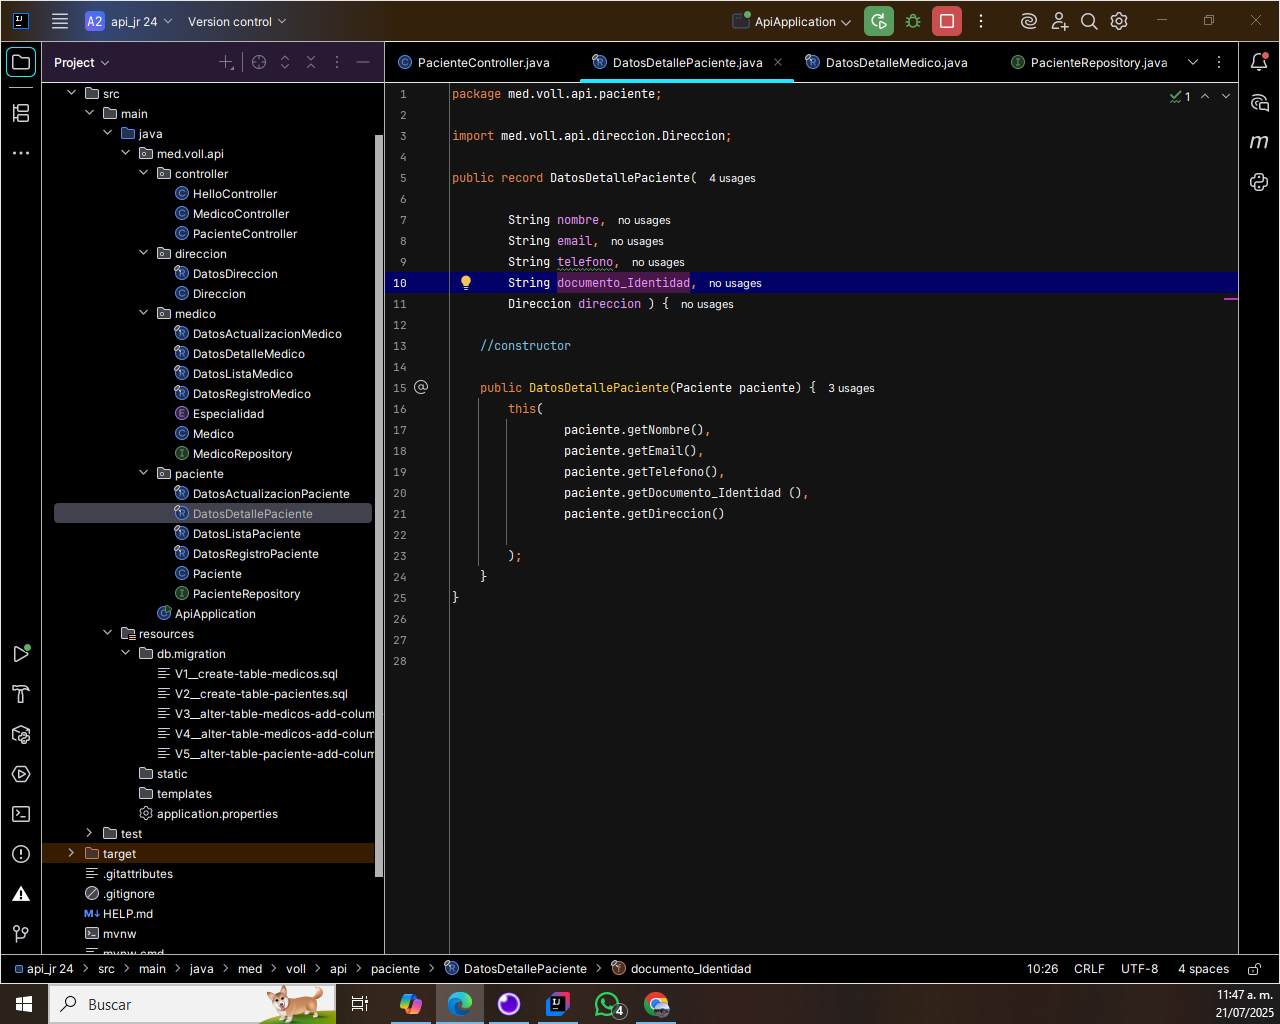
Task: Switch to PacienteRepository.java tab
Action: 1089,62
